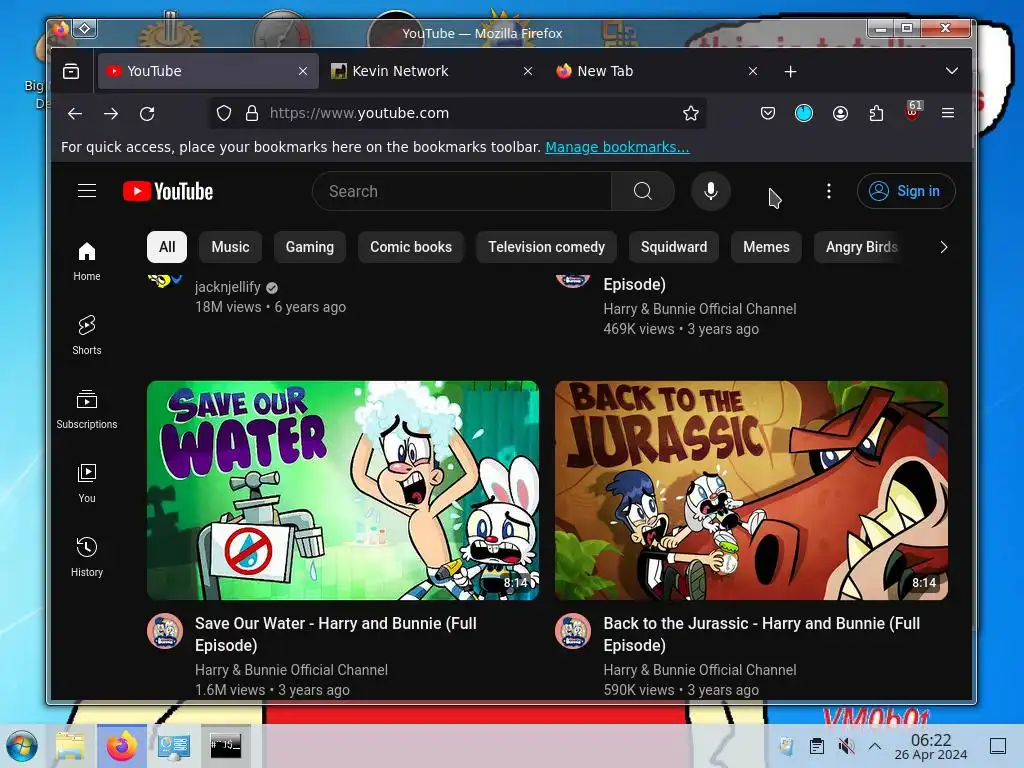The image size is (1024, 768).
Task: Select the Gaming filter chip
Action: 310,248
